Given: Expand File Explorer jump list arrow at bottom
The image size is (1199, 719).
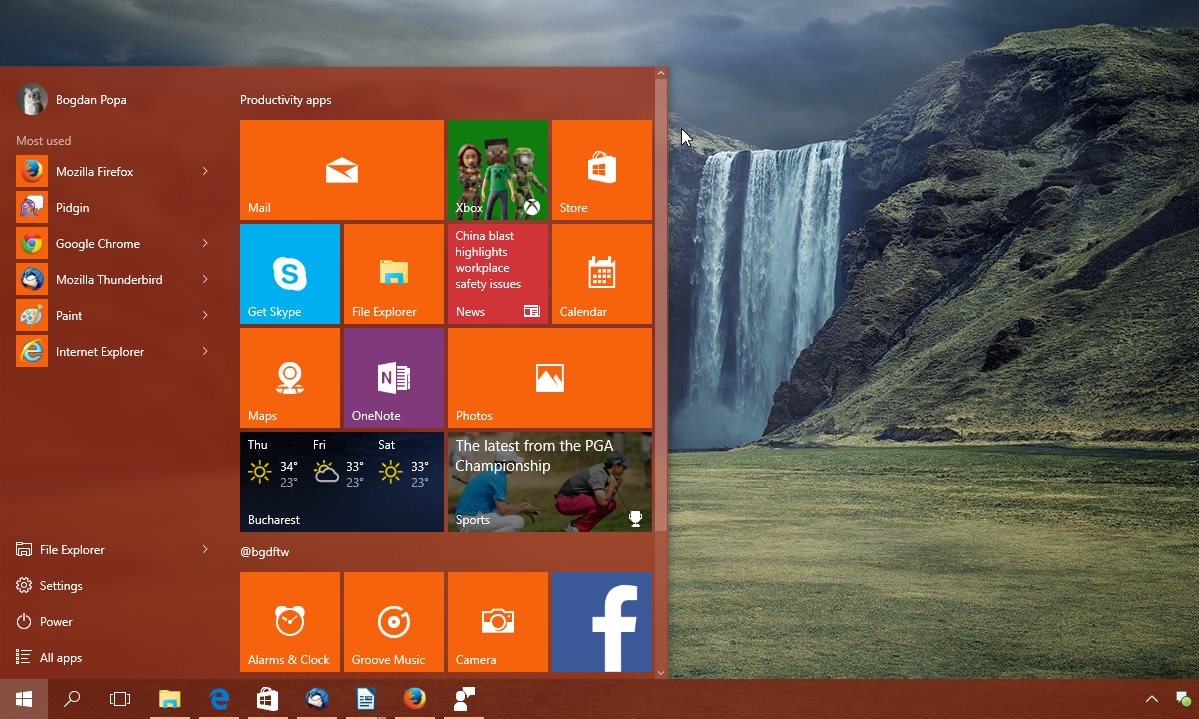Looking at the screenshot, I should click(205, 549).
